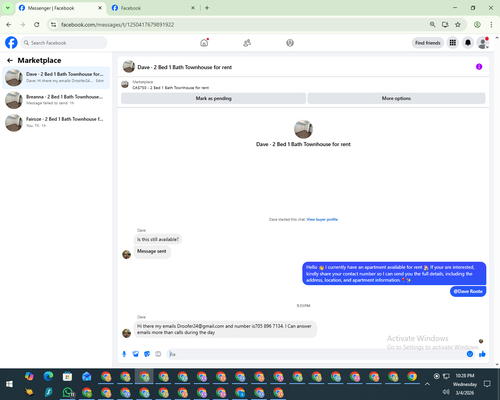Viewport: 500px width, 400px height.
Task: Click the blue 'Hello' apartment message
Action: 394,274
